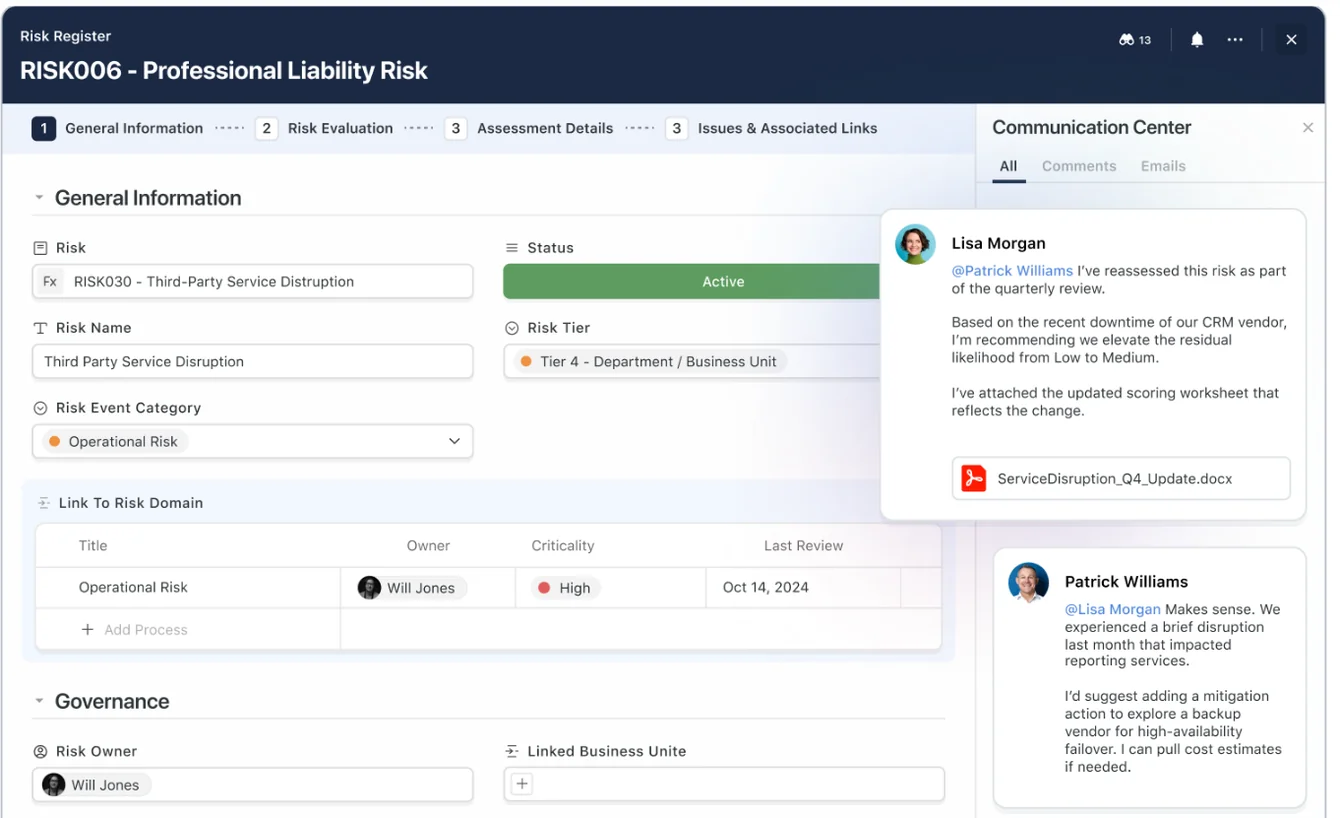This screenshot has width=1340, height=818.
Task: Open the more options ellipsis menu
Action: pos(1235,40)
